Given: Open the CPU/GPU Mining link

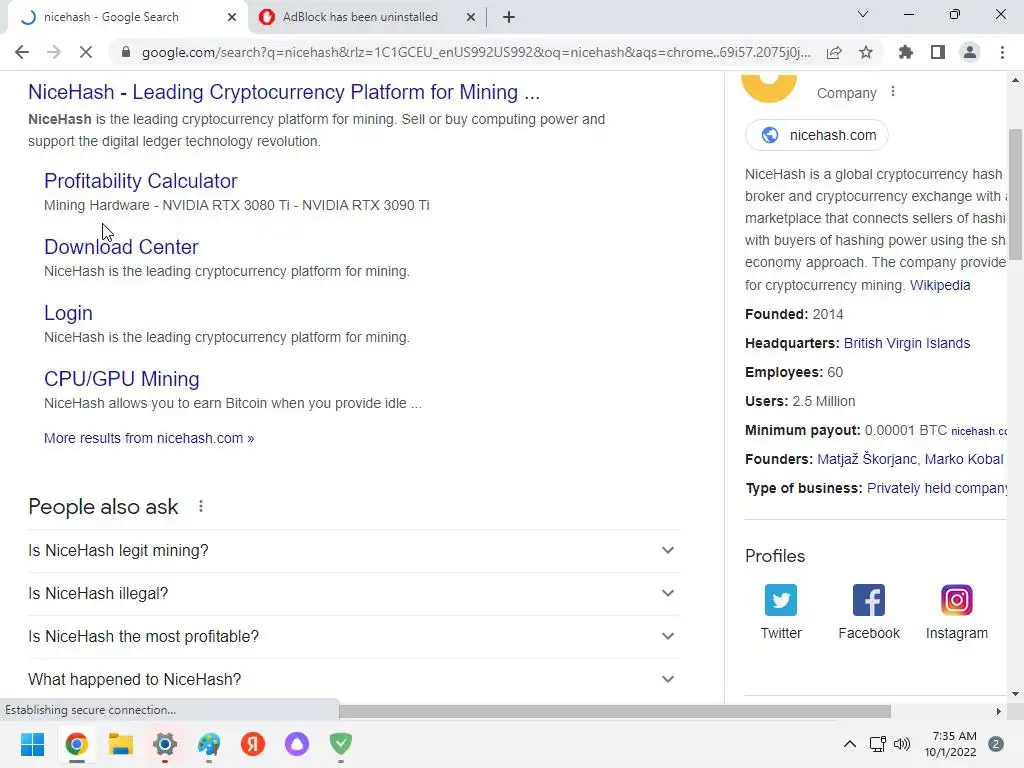Looking at the screenshot, I should pos(121,379).
